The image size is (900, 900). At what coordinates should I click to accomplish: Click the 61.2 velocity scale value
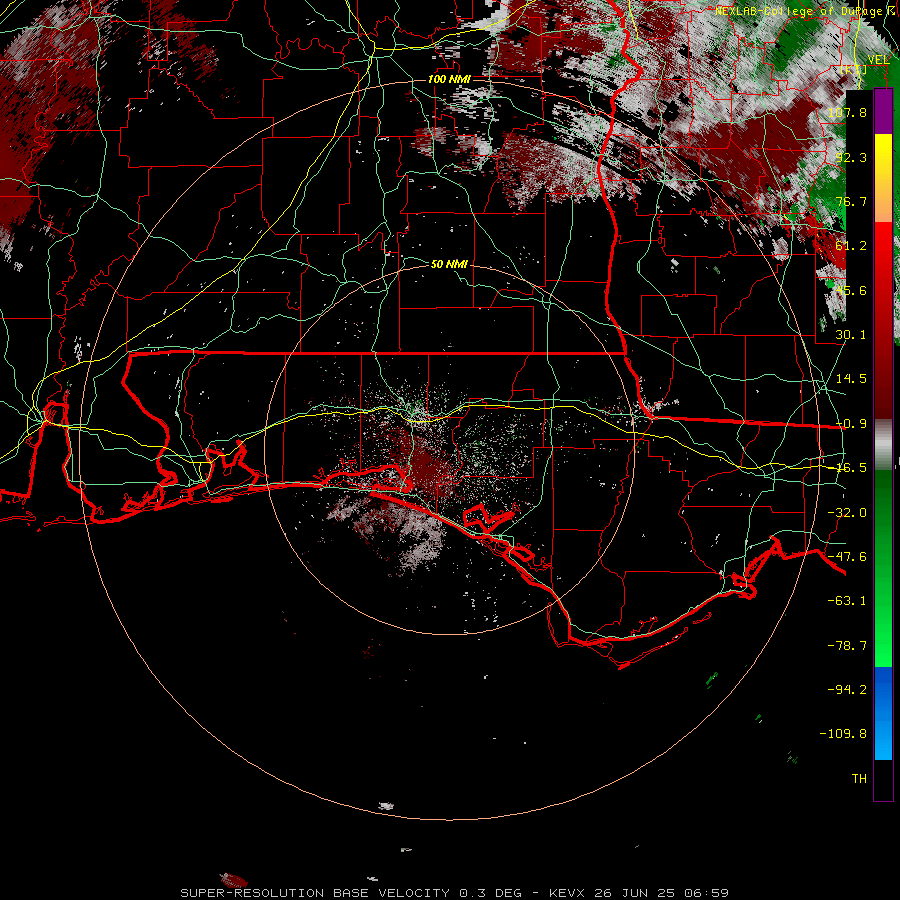coord(851,246)
